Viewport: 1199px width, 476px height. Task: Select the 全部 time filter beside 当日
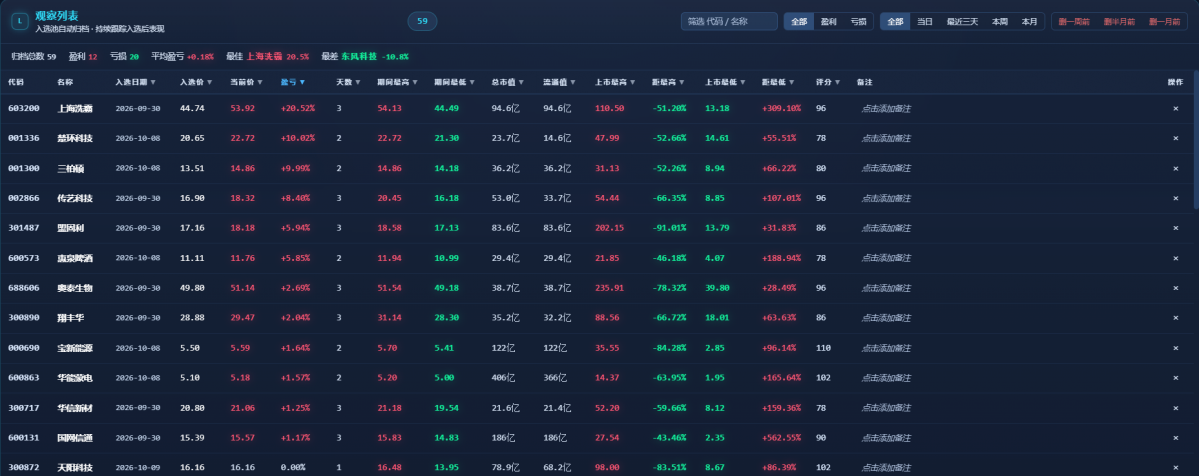click(x=895, y=21)
